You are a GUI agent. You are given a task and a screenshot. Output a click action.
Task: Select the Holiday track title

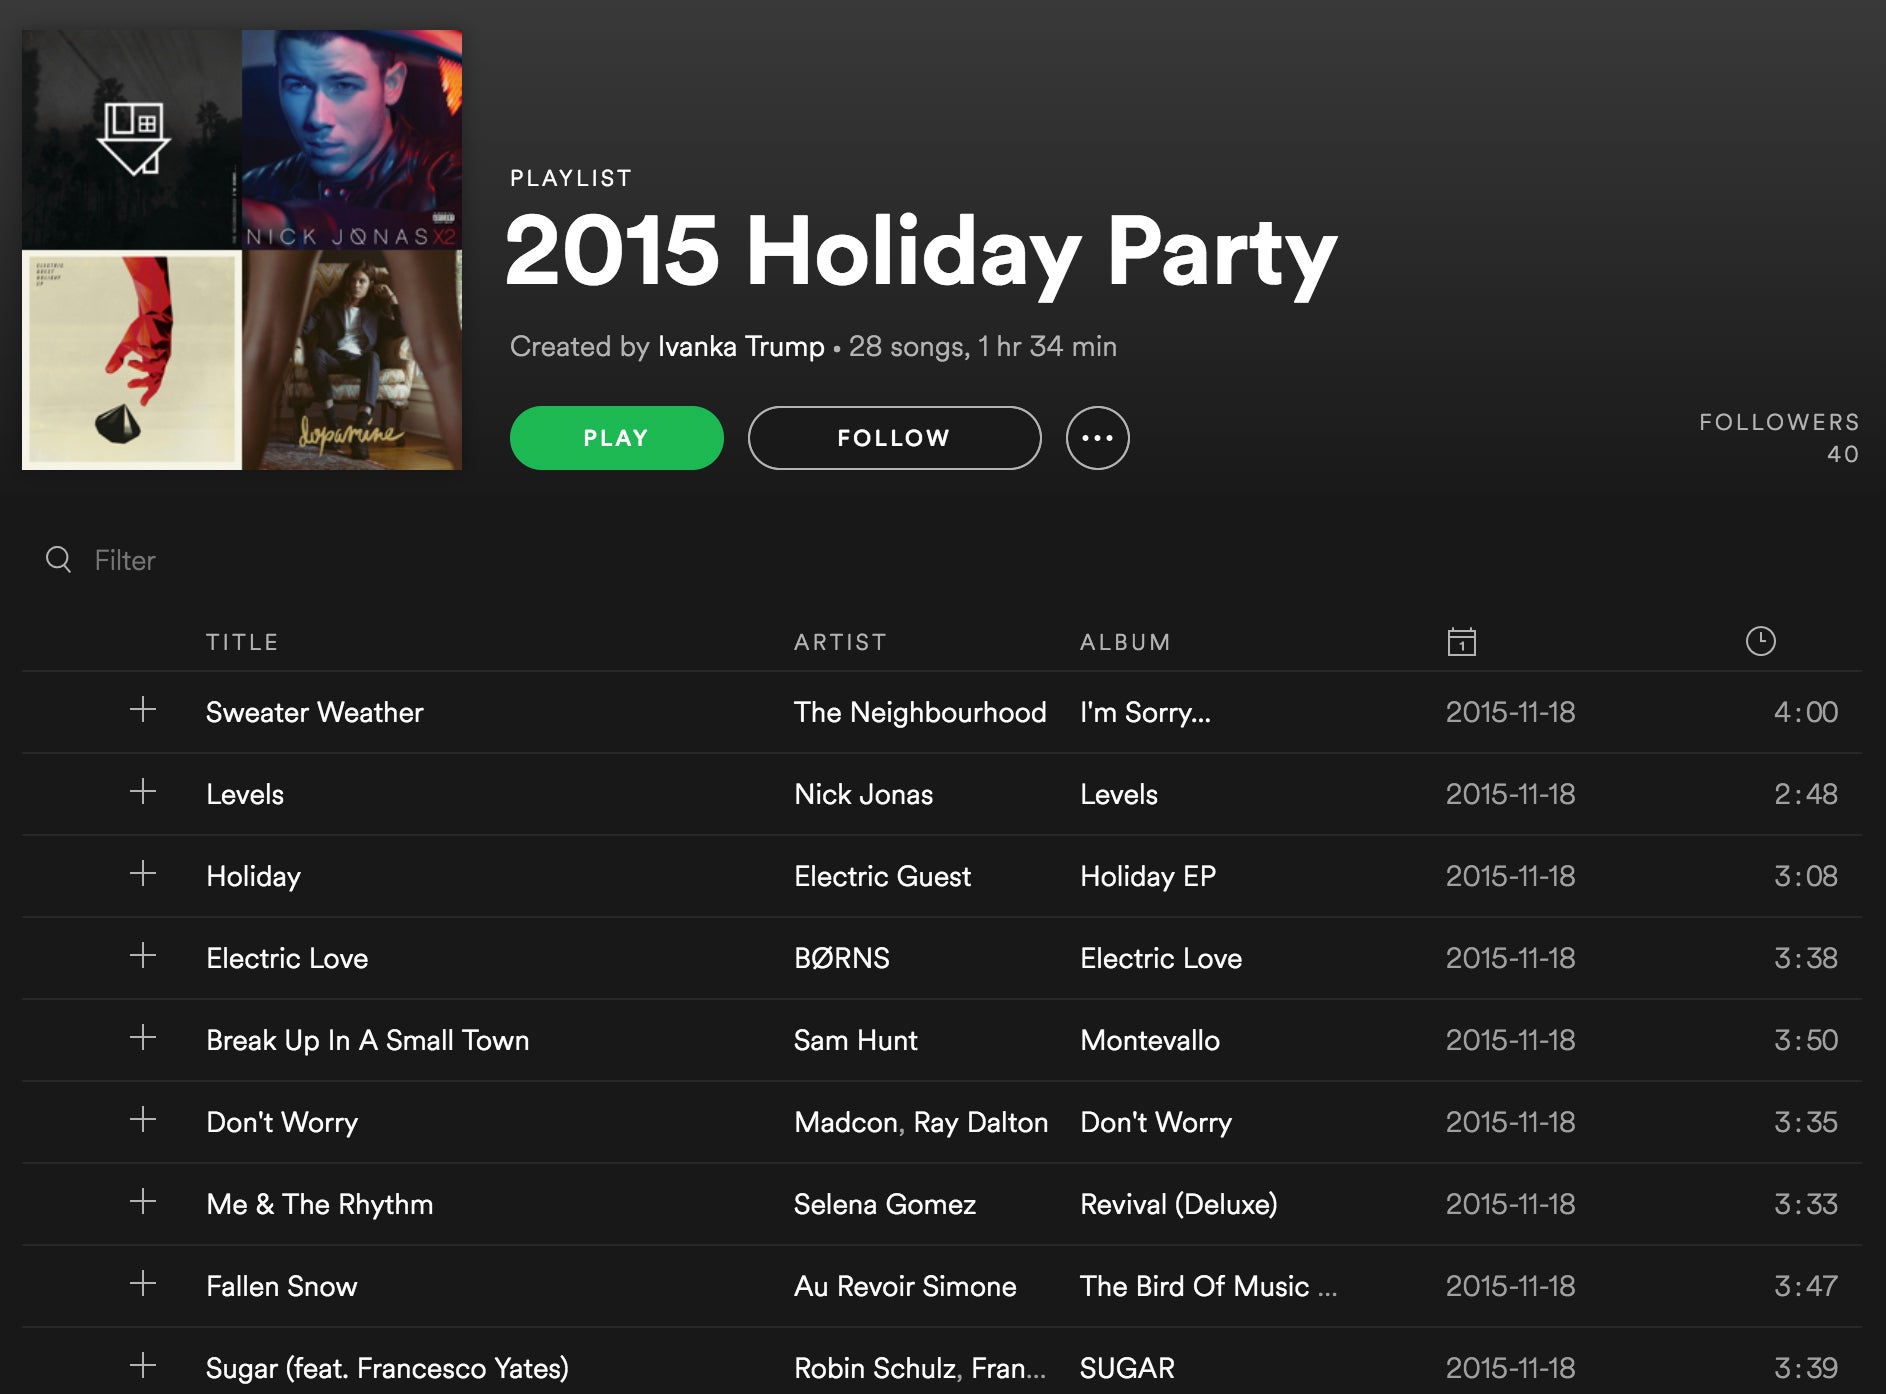[253, 876]
